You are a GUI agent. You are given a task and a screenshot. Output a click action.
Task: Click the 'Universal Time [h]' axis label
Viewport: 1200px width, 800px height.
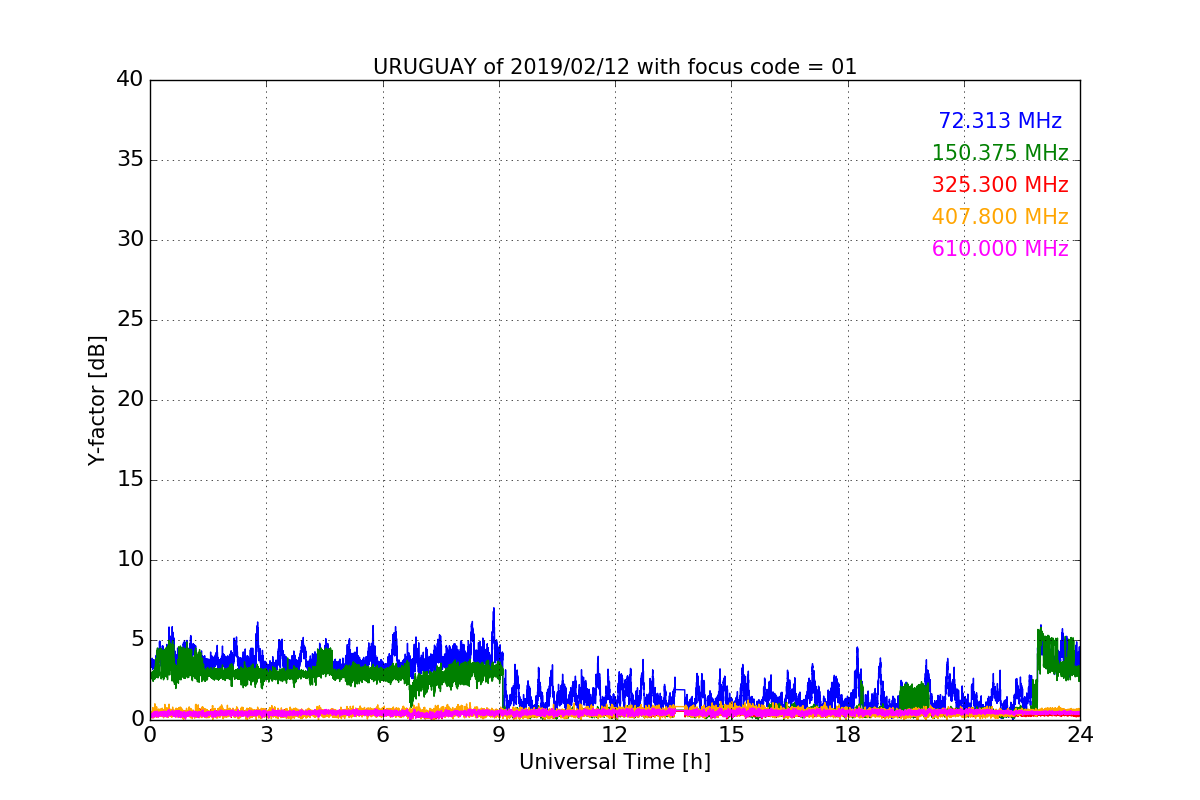(x=615, y=762)
